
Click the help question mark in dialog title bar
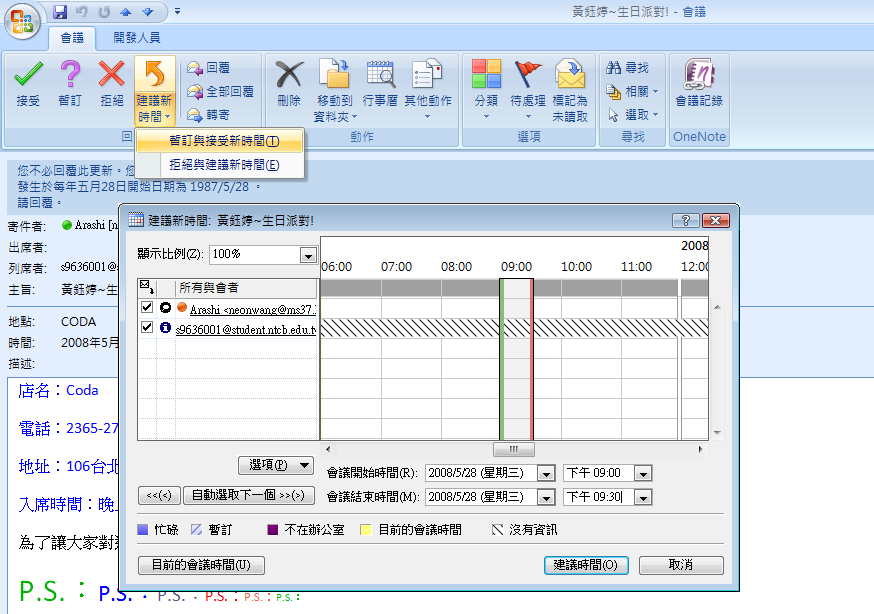(x=686, y=221)
